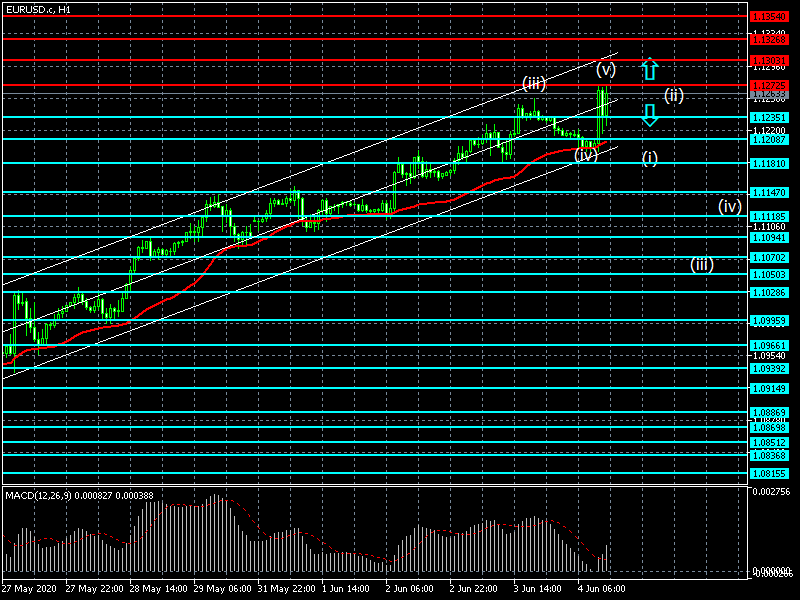Screen dimensions: 800x600
Task: Click the 0.002756 MACD scale value
Action: click(771, 492)
